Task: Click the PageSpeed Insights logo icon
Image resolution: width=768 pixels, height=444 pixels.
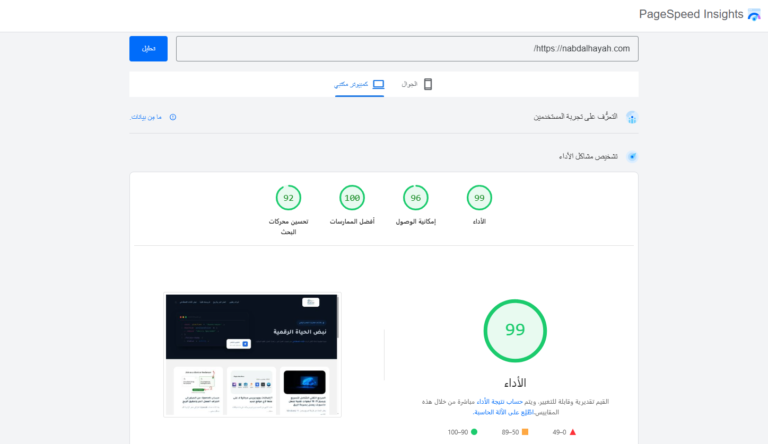Action: click(754, 15)
